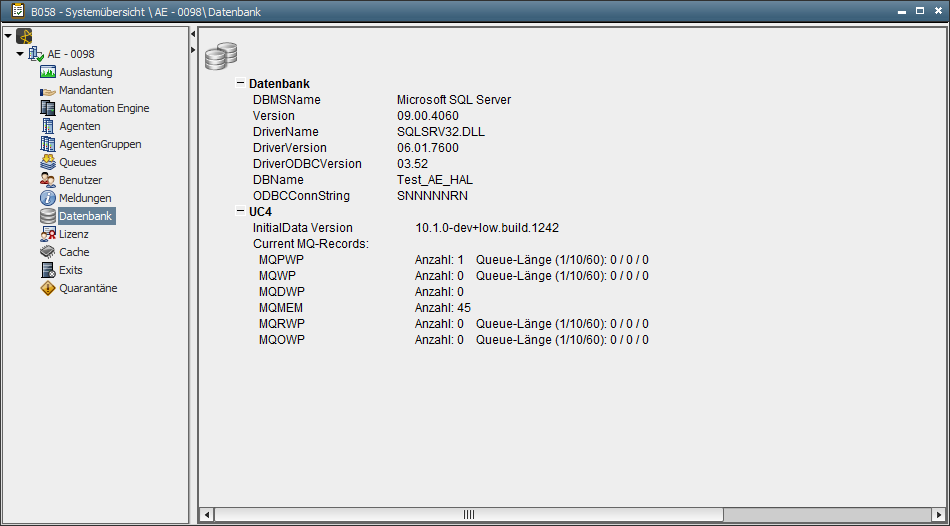Open the Automation Engine entry
This screenshot has height=526, width=950.
pos(104,108)
